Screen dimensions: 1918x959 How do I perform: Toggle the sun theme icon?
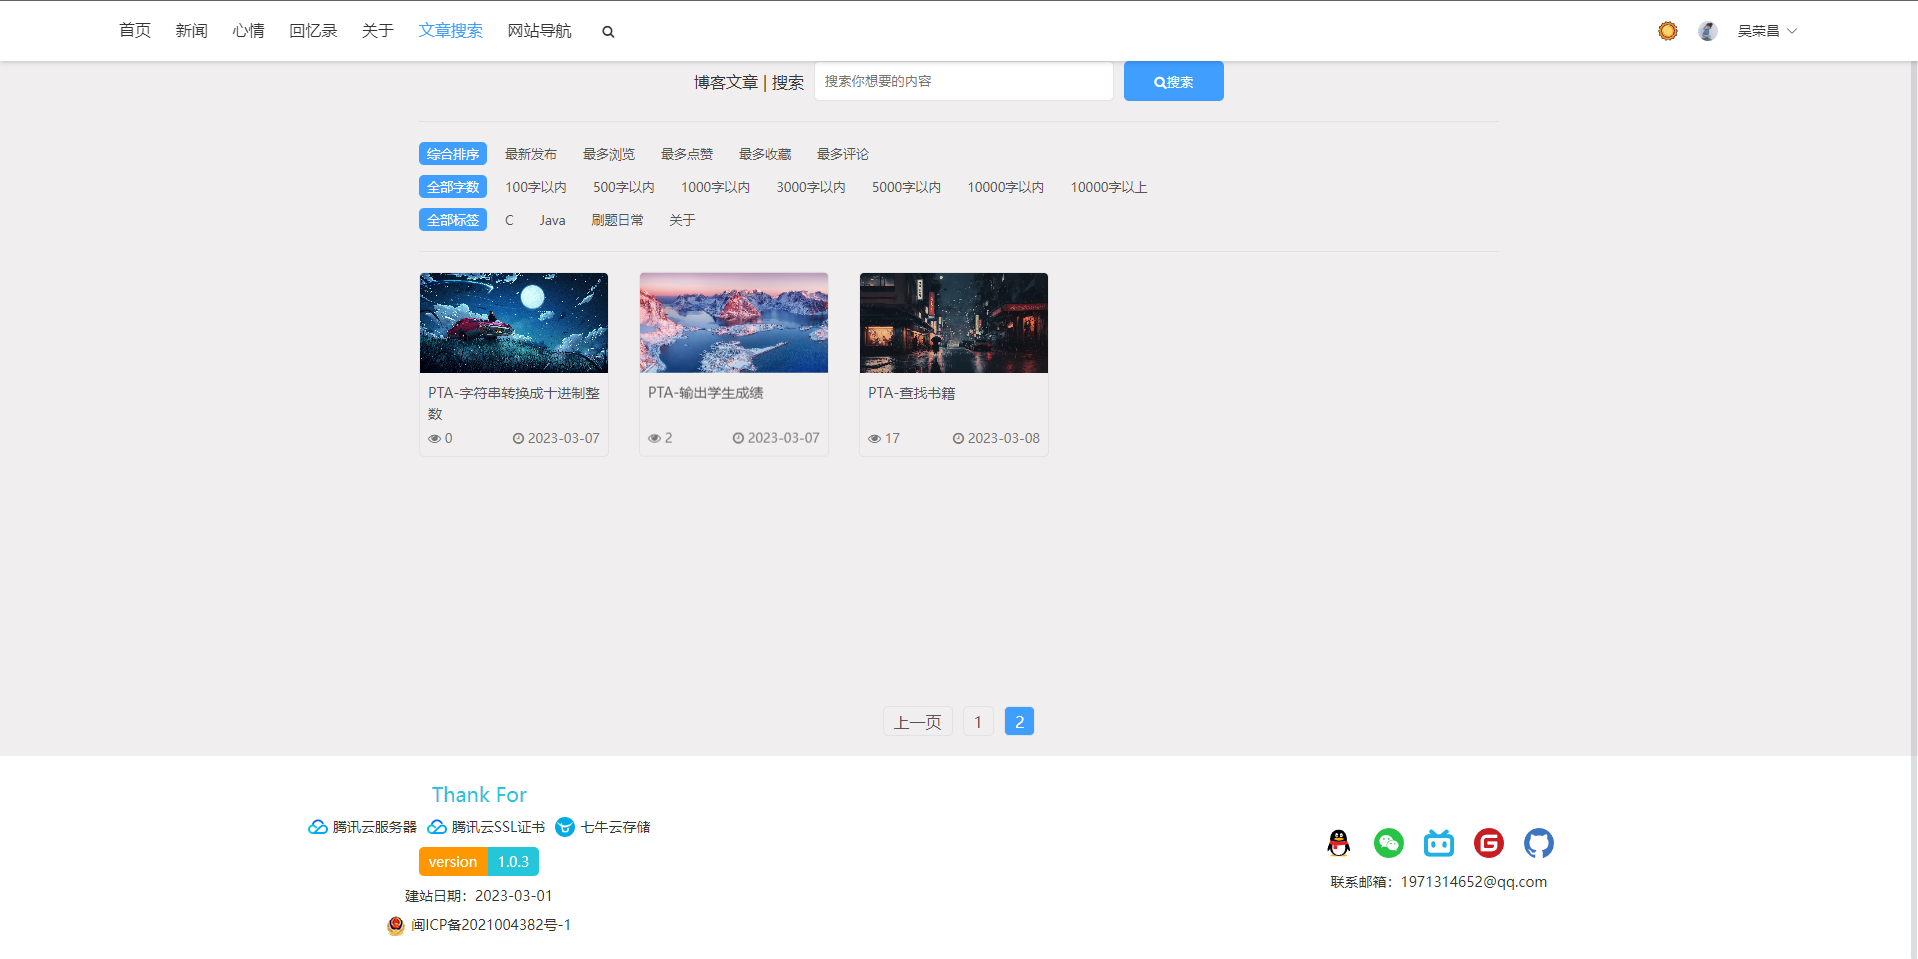[x=1667, y=31]
